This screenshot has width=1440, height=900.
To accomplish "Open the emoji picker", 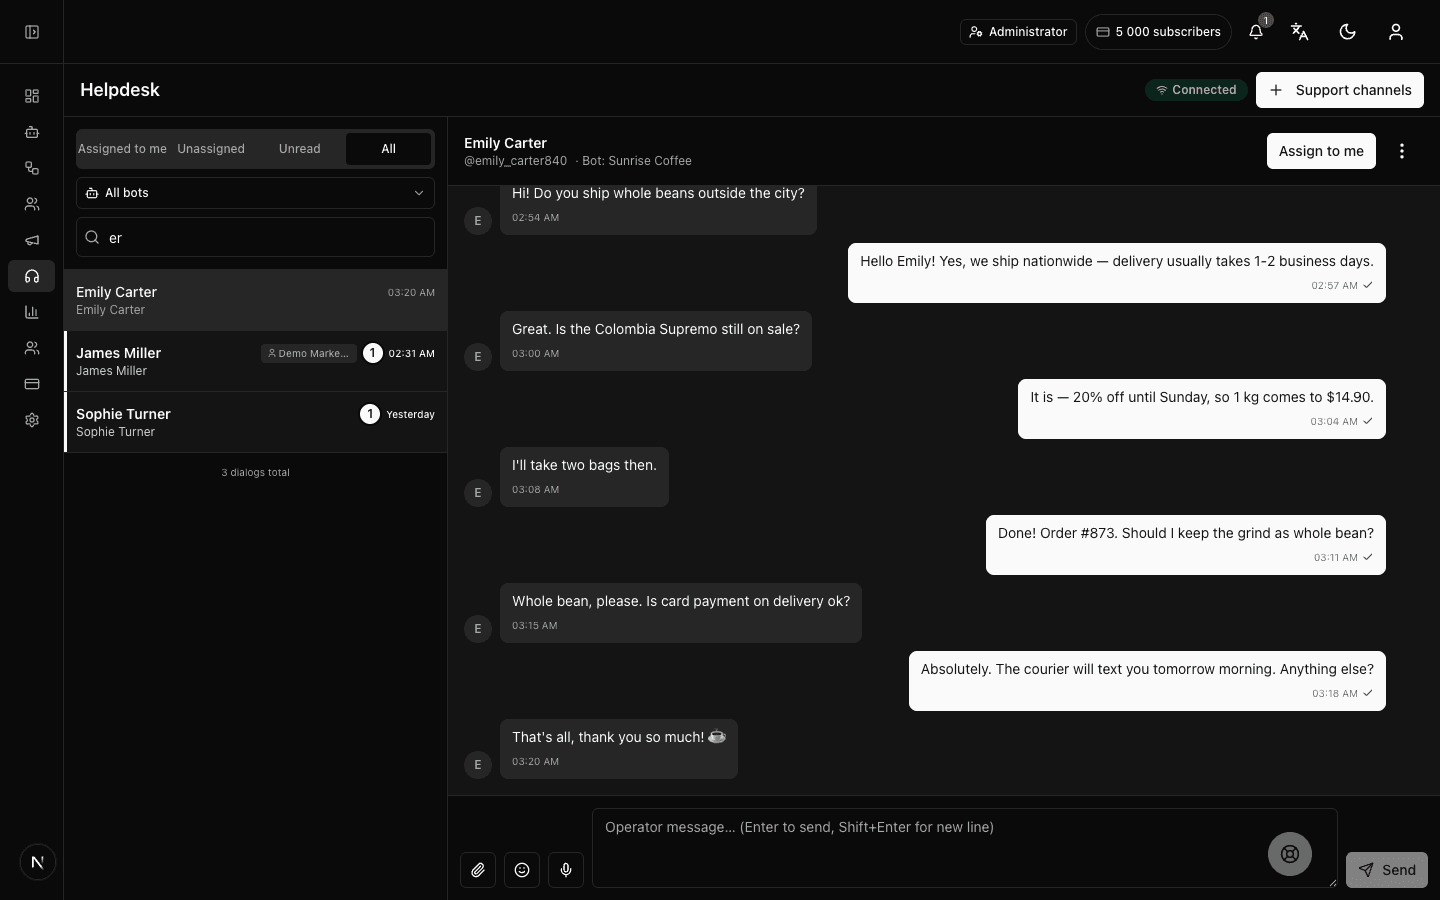I will (522, 870).
